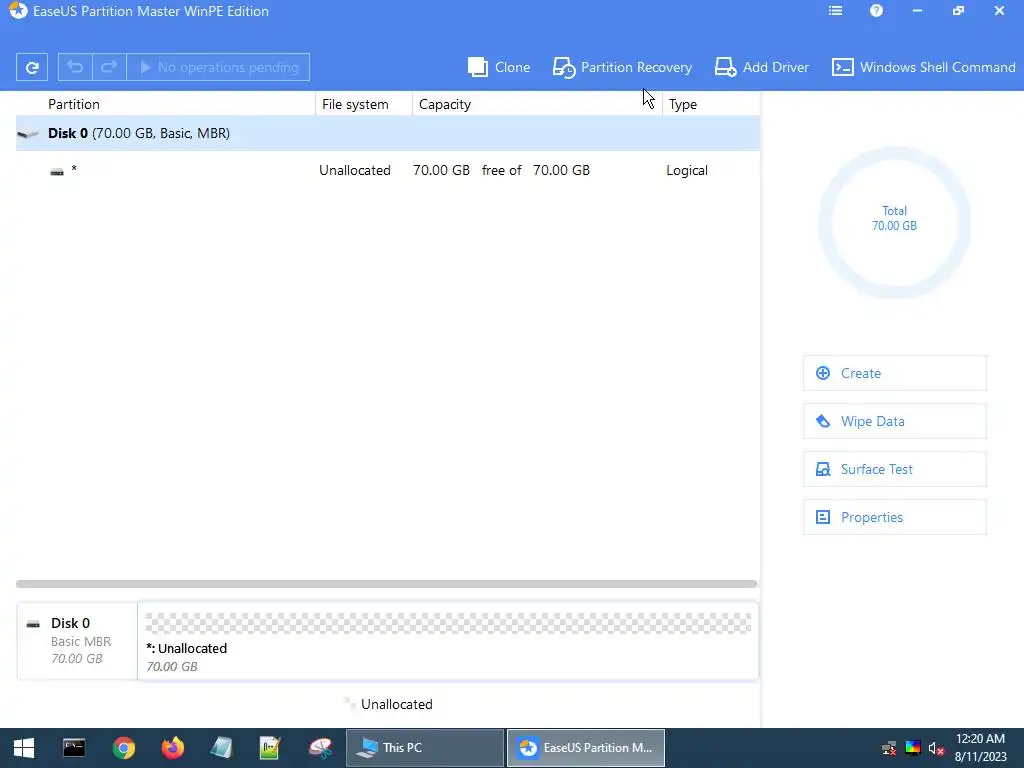Click the redo arrow icon
1024x768 pixels.
[109, 67]
